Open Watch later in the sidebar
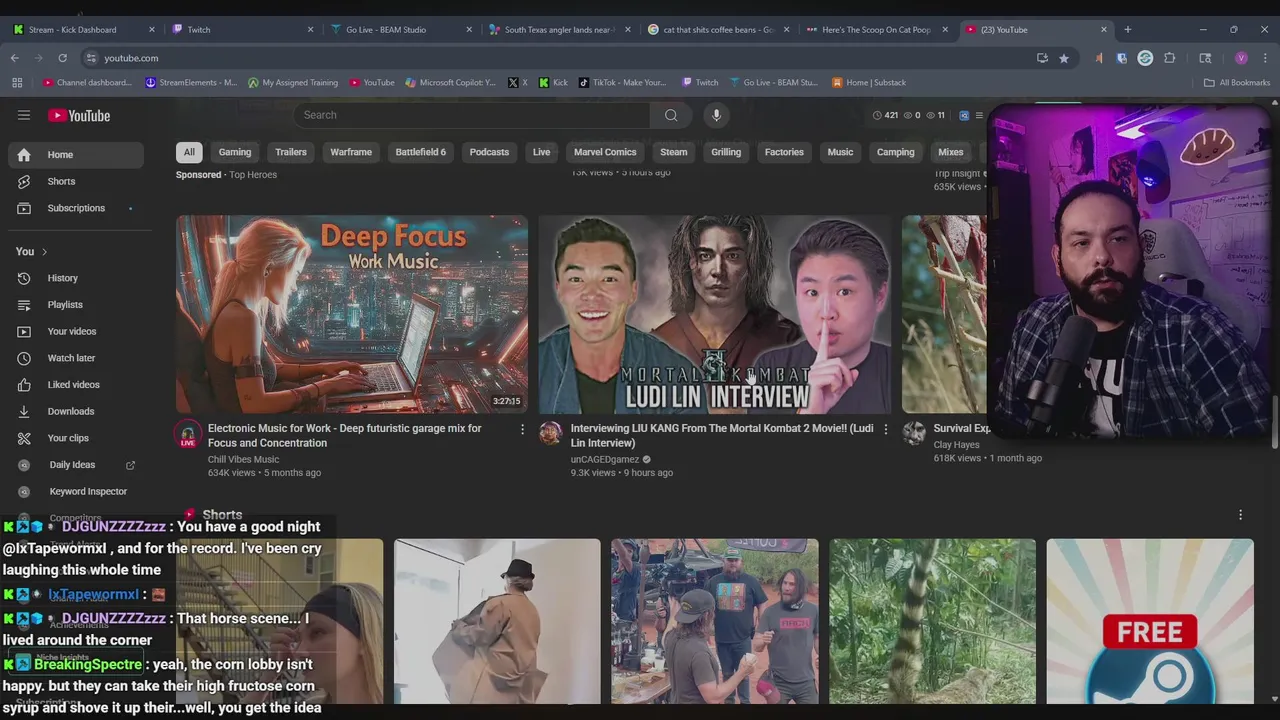1280x720 pixels. pos(76,358)
